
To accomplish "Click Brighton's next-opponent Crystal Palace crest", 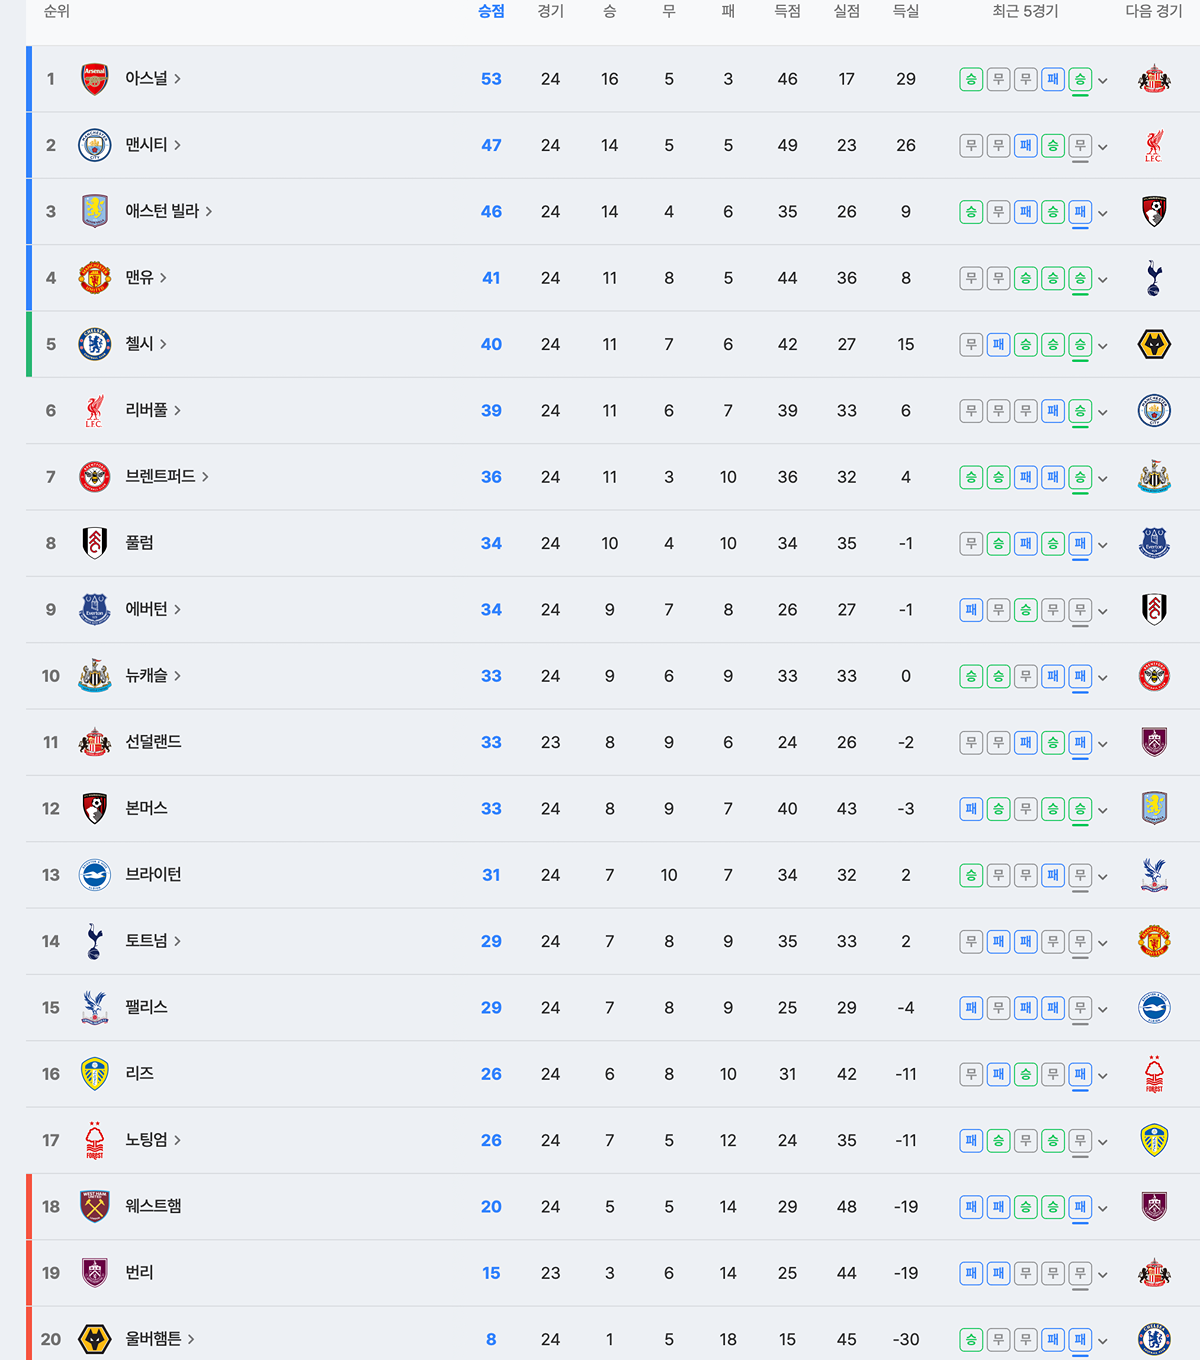I will coord(1154,875).
